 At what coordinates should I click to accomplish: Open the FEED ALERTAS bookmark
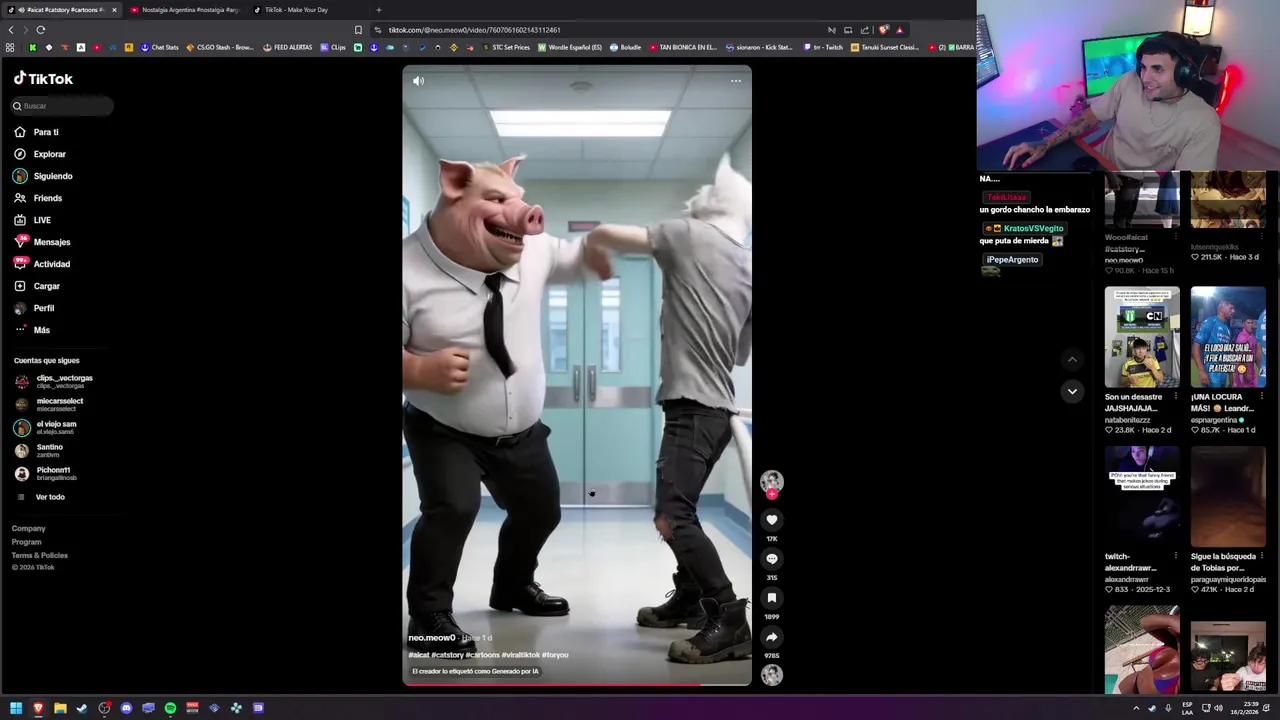tap(288, 47)
